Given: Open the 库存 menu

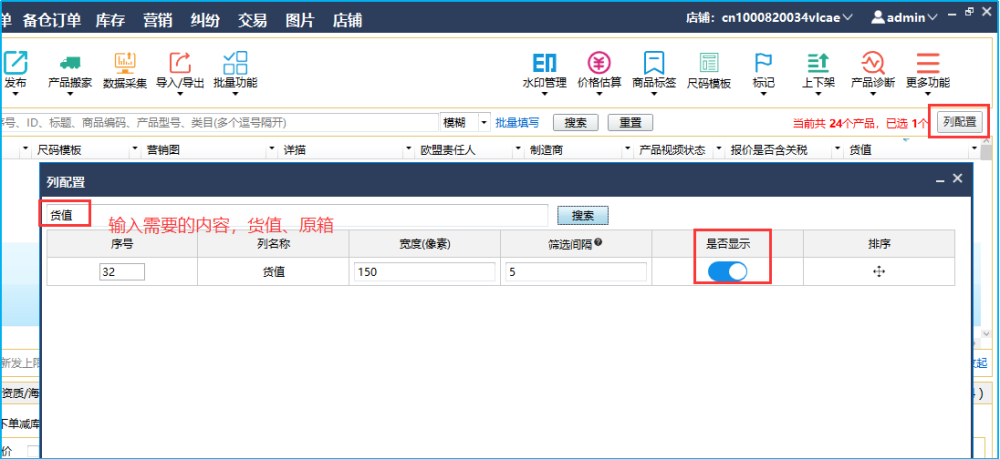Looking at the screenshot, I should [x=110, y=20].
